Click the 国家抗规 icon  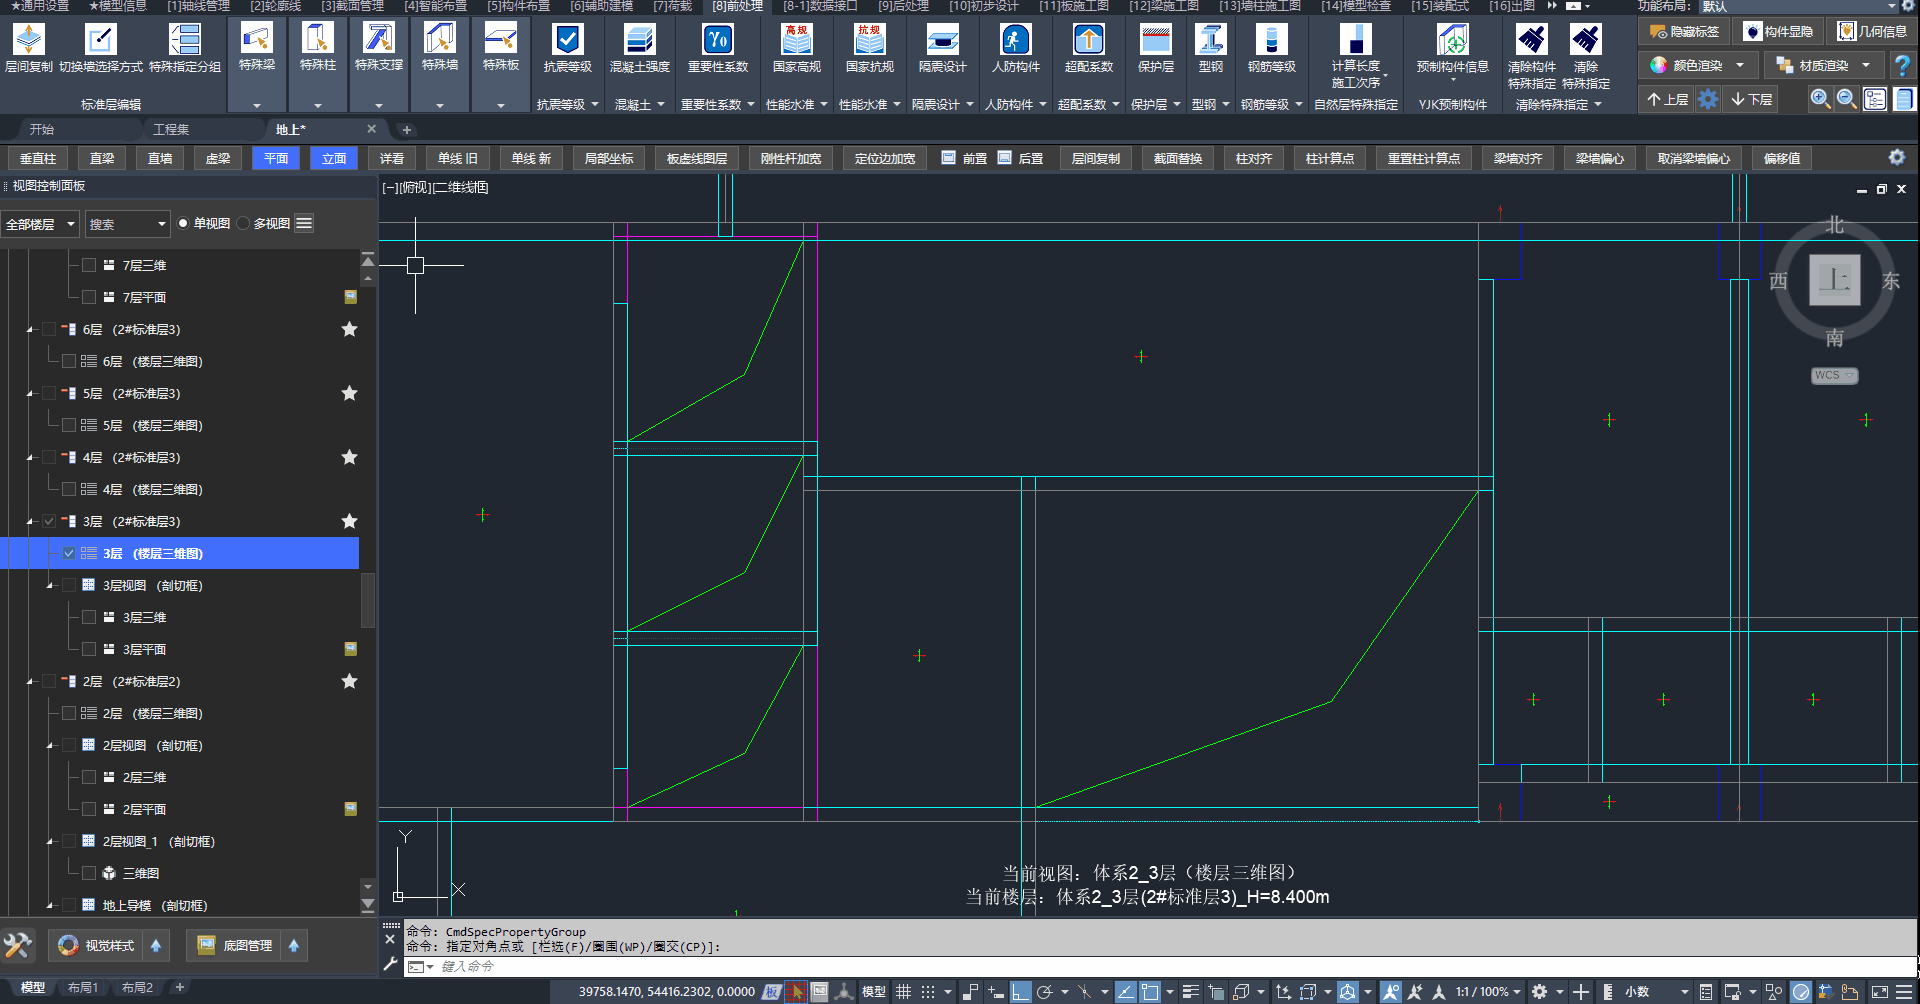click(870, 40)
